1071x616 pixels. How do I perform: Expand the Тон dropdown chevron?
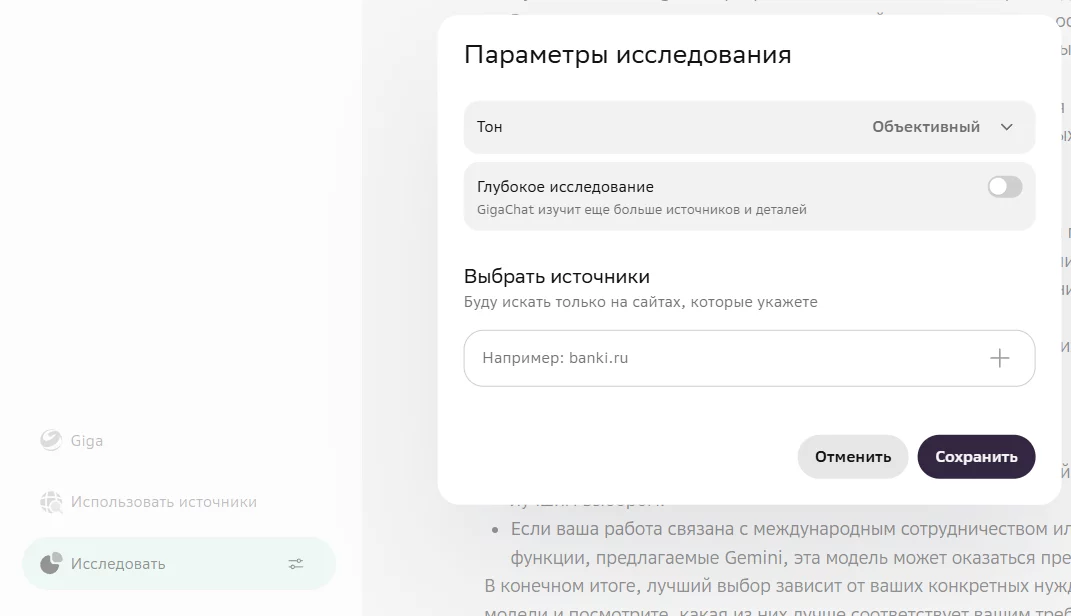1007,127
